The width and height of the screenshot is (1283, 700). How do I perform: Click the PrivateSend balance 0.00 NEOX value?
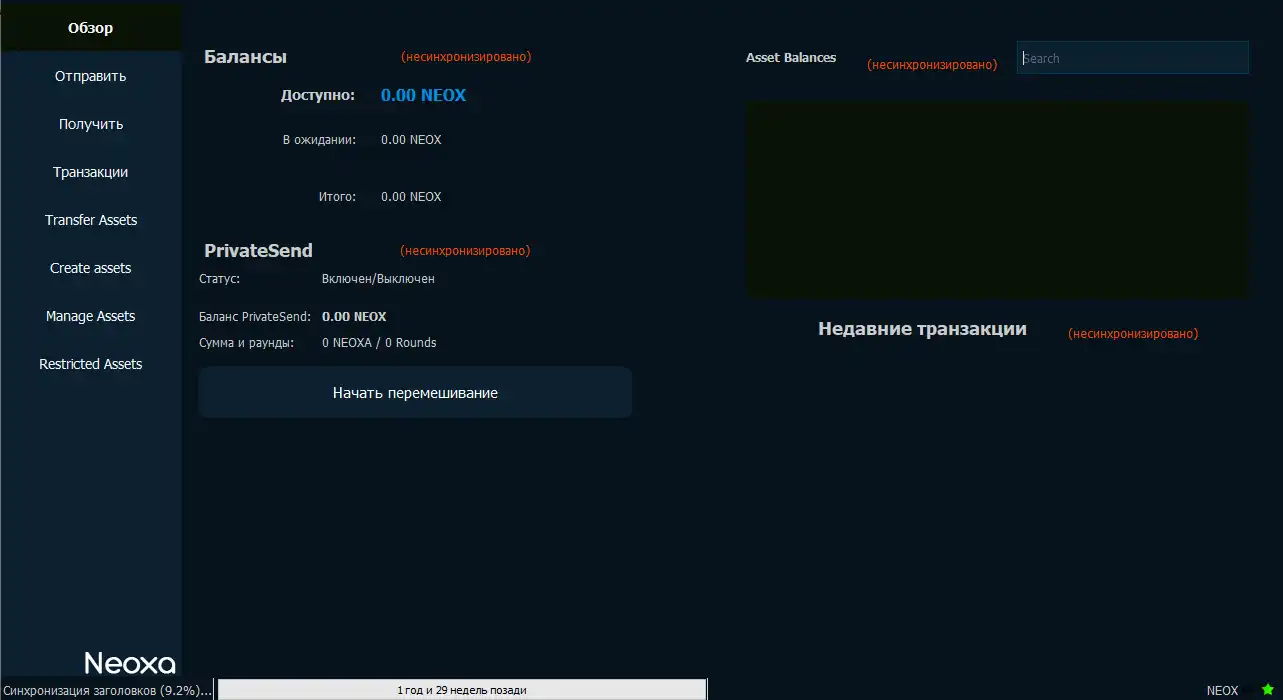tap(354, 316)
